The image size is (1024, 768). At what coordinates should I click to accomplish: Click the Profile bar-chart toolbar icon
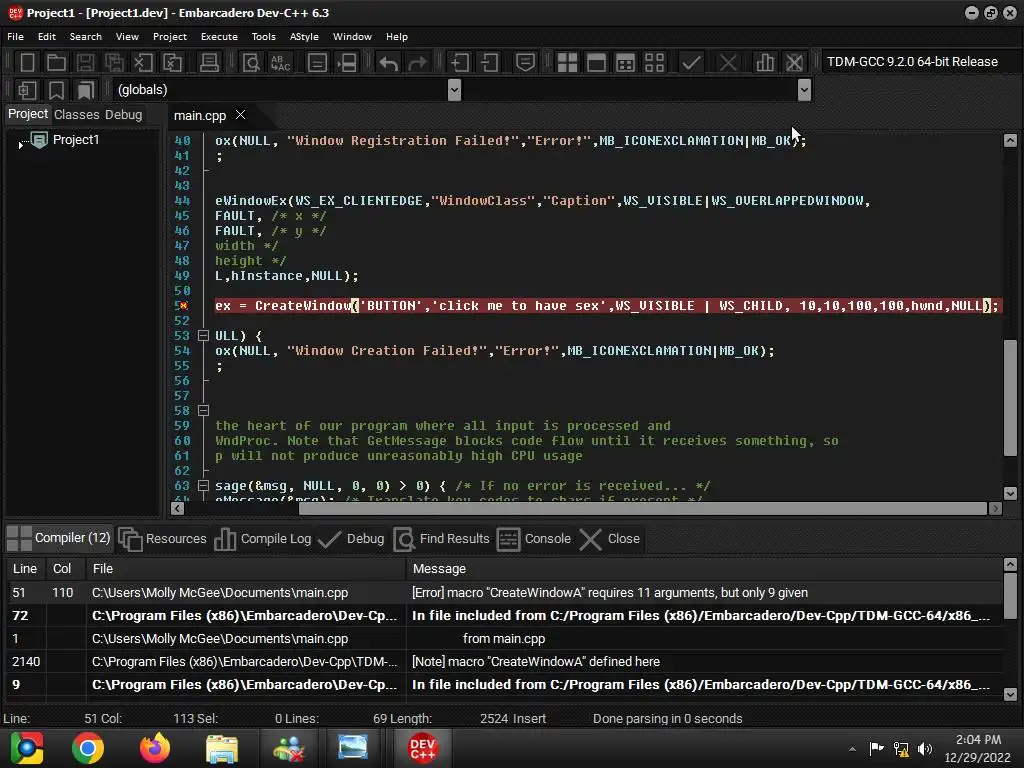[765, 63]
